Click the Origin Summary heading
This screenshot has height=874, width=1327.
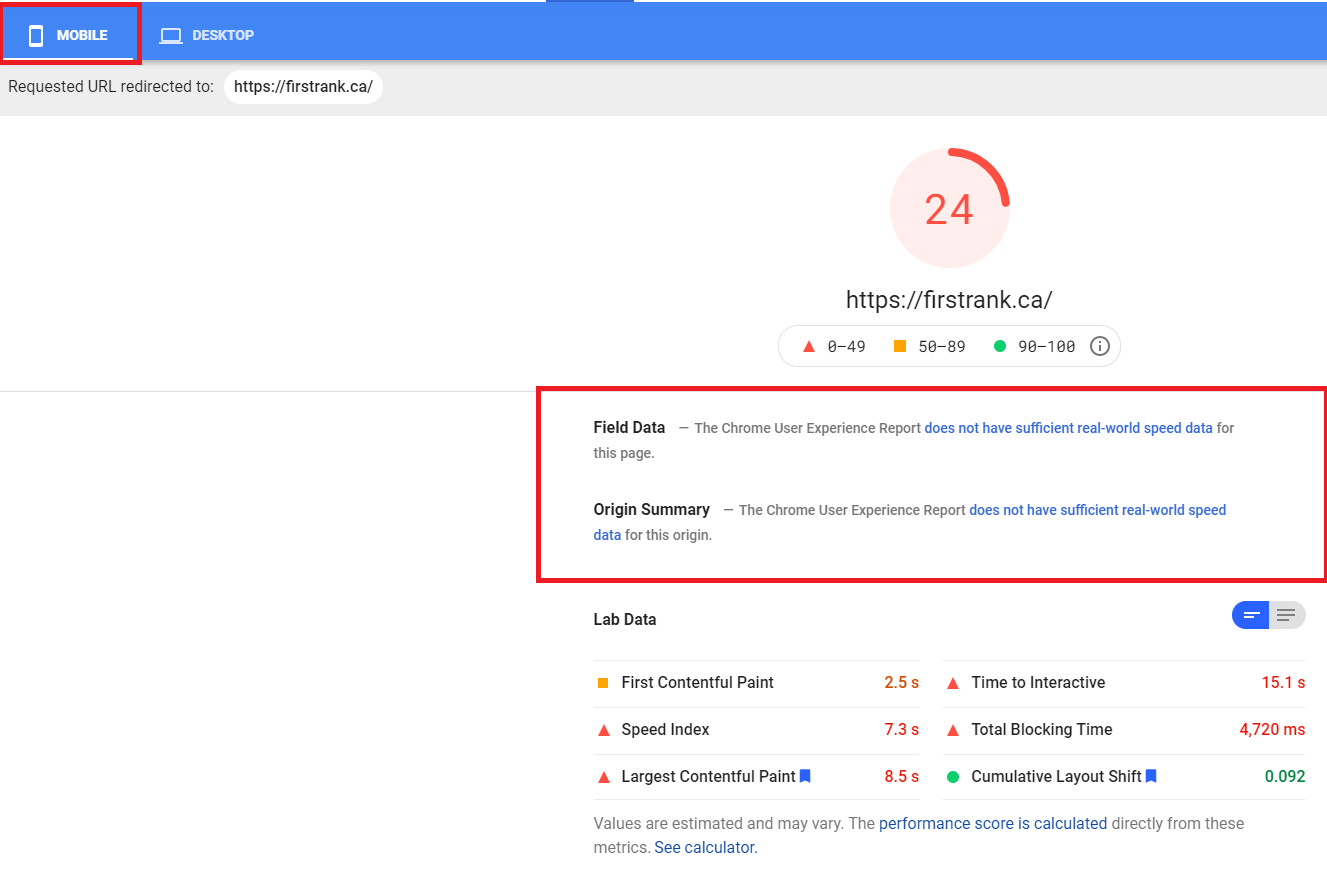click(x=651, y=510)
